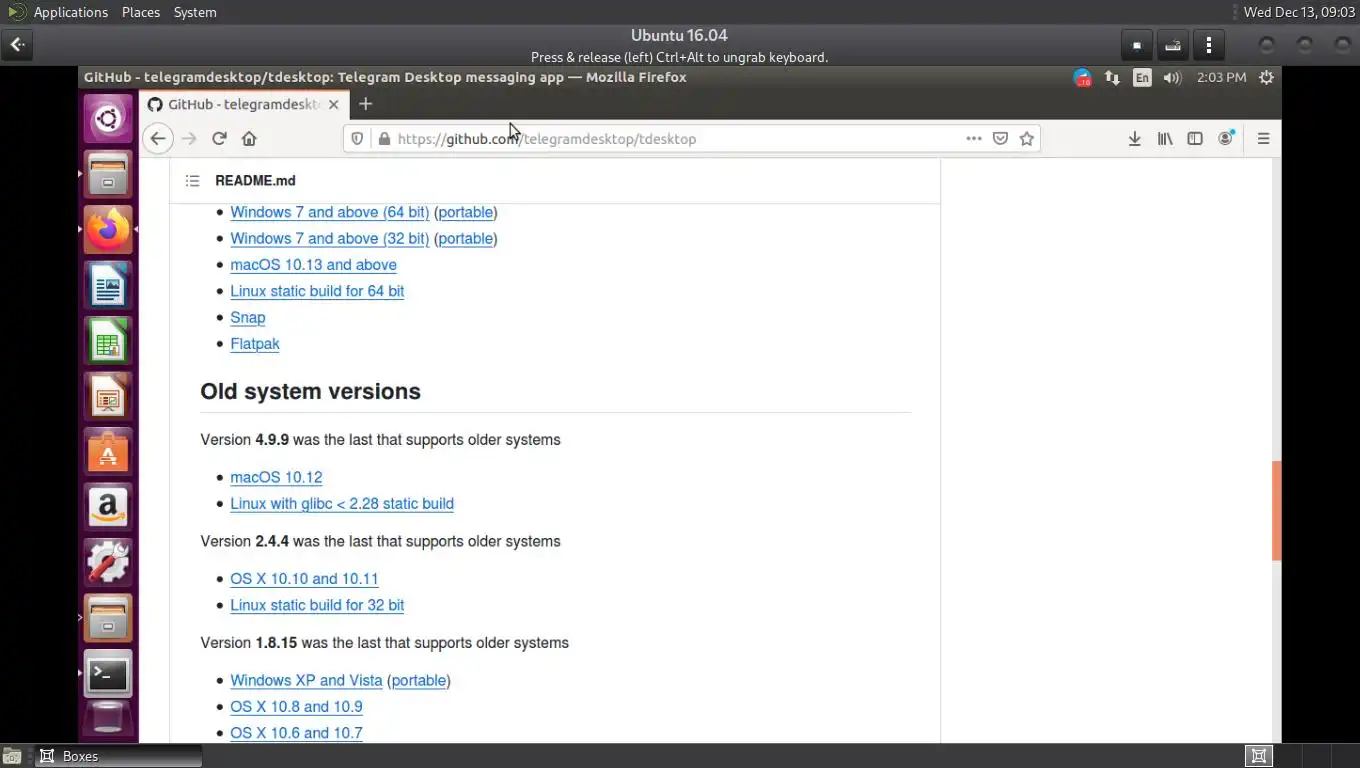Open Firefox hamburger menu

(x=1263, y=139)
